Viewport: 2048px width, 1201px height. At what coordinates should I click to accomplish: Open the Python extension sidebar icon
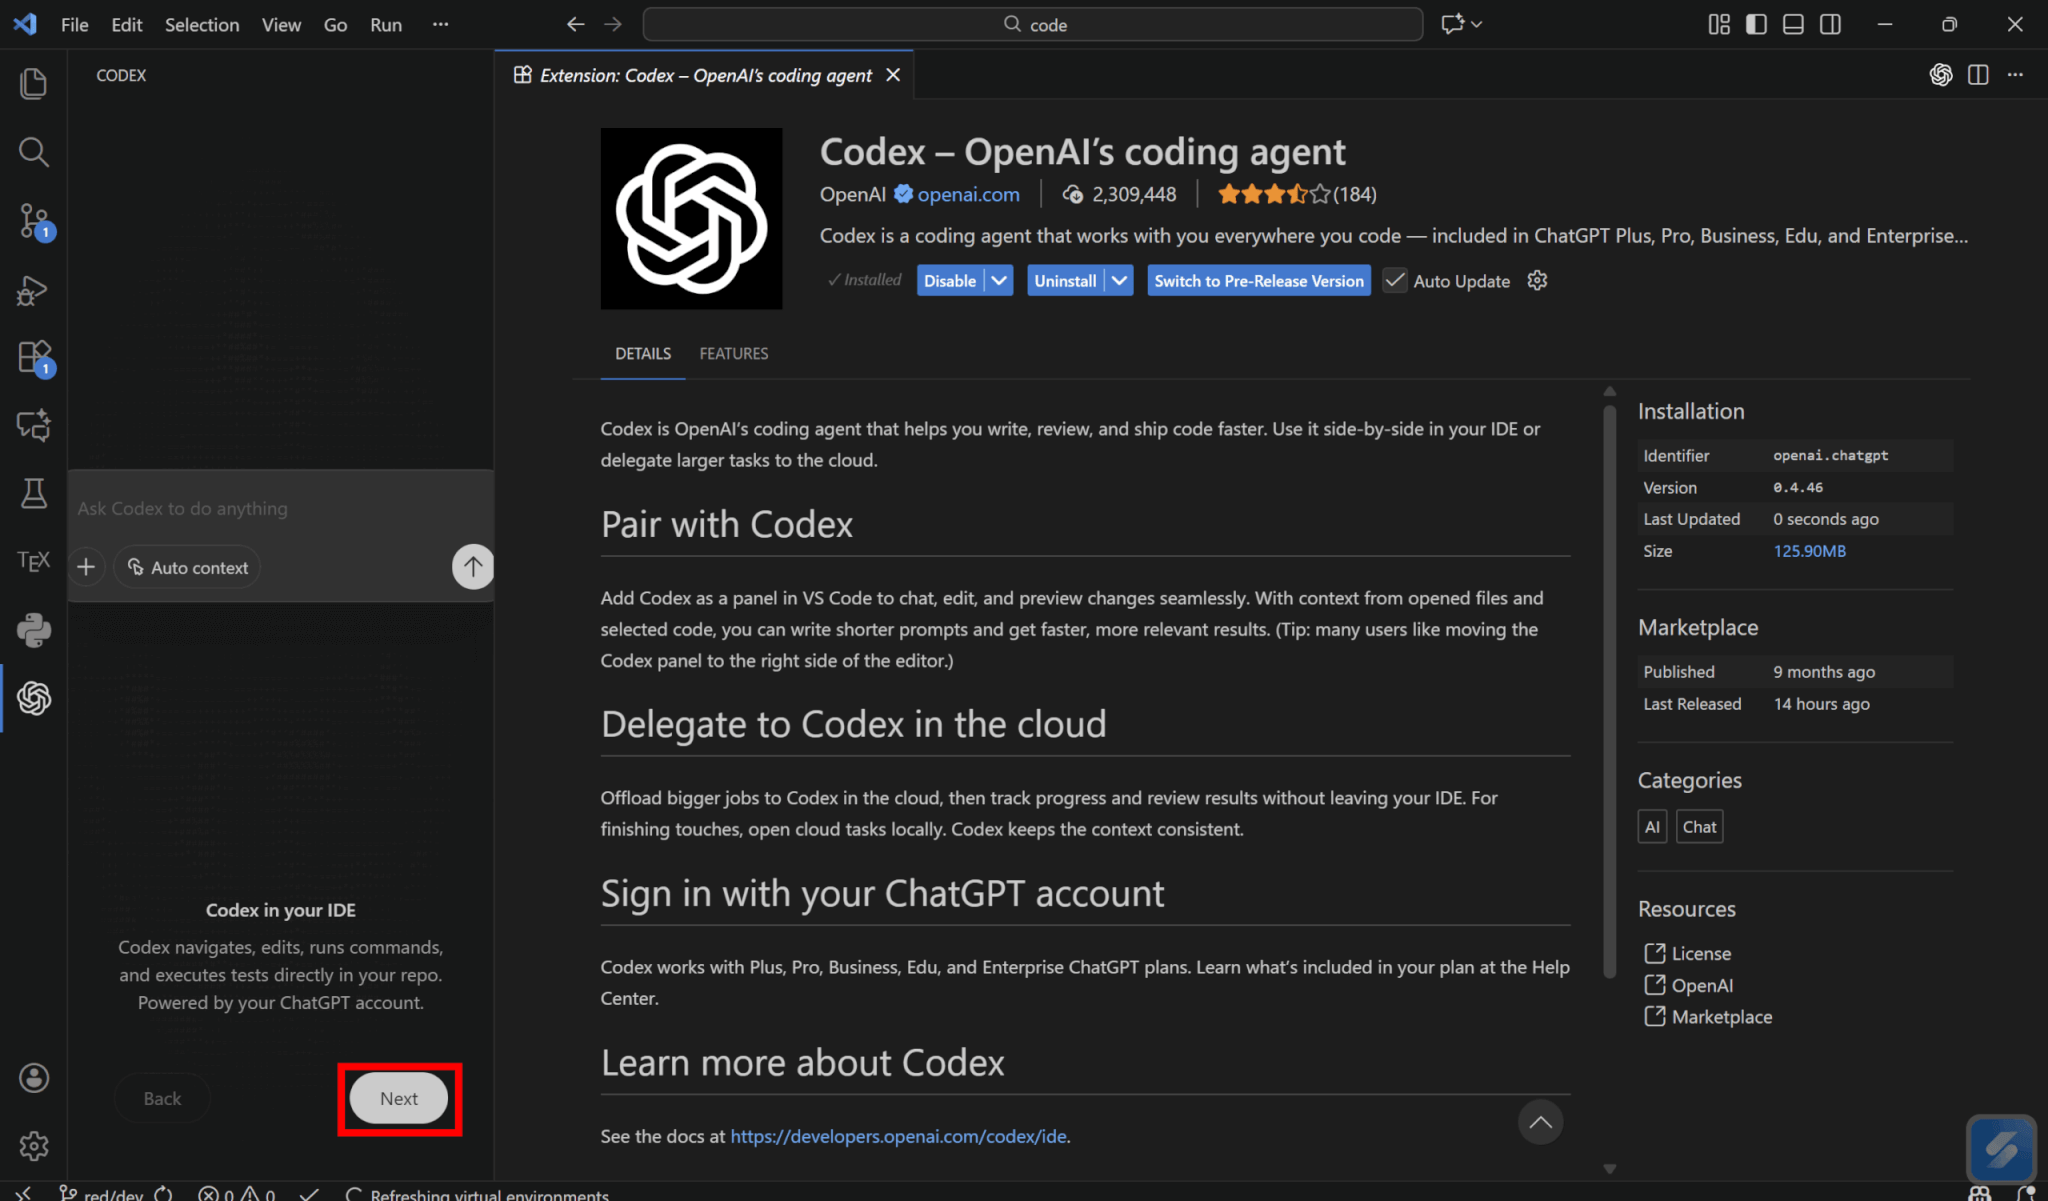click(34, 630)
